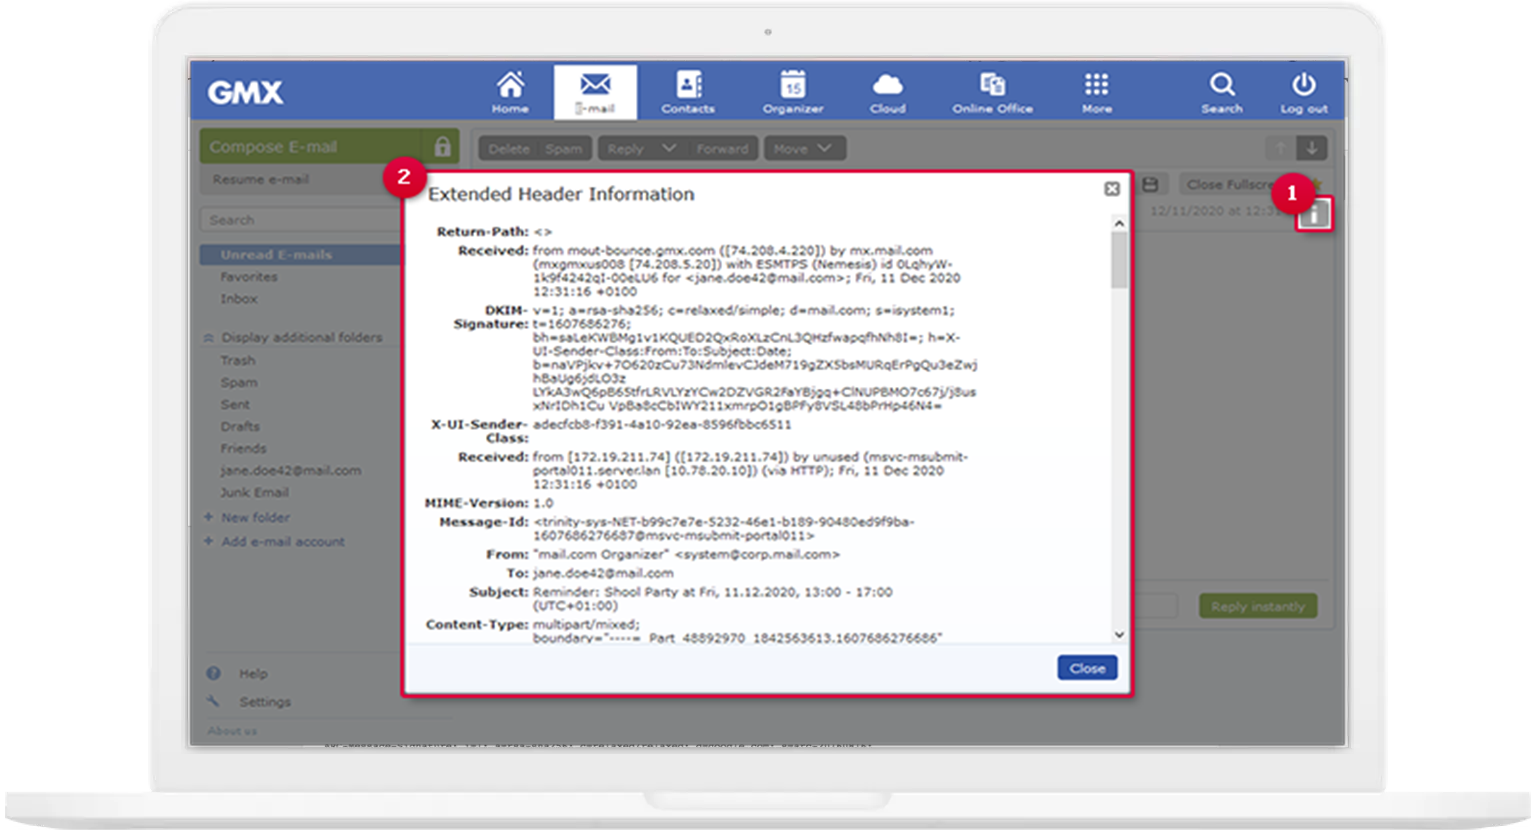The width and height of the screenshot is (1536, 830).
Task: Click the X-UI-Sender-Class value
Action: 662,424
